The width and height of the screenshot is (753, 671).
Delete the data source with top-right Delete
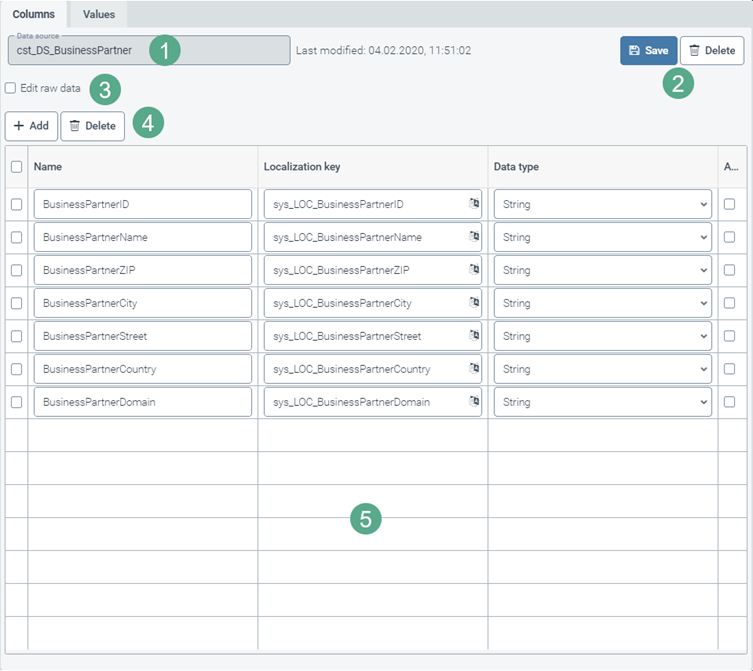711,51
